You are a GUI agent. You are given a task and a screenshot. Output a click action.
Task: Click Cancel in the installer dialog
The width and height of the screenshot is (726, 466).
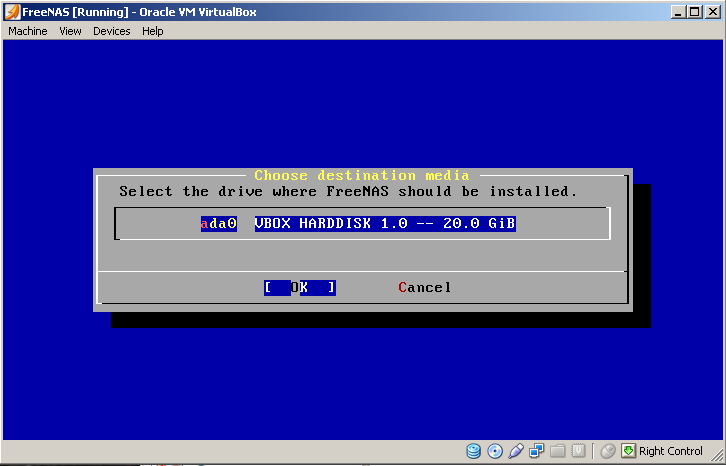pyautogui.click(x=425, y=288)
